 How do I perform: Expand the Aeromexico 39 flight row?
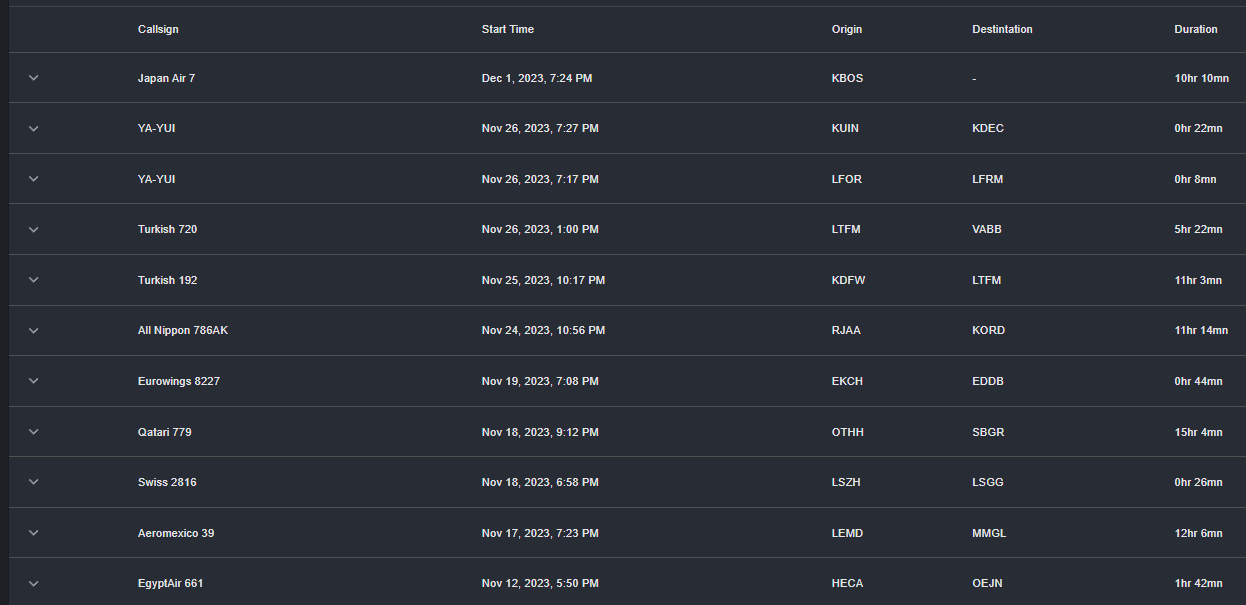coord(33,533)
